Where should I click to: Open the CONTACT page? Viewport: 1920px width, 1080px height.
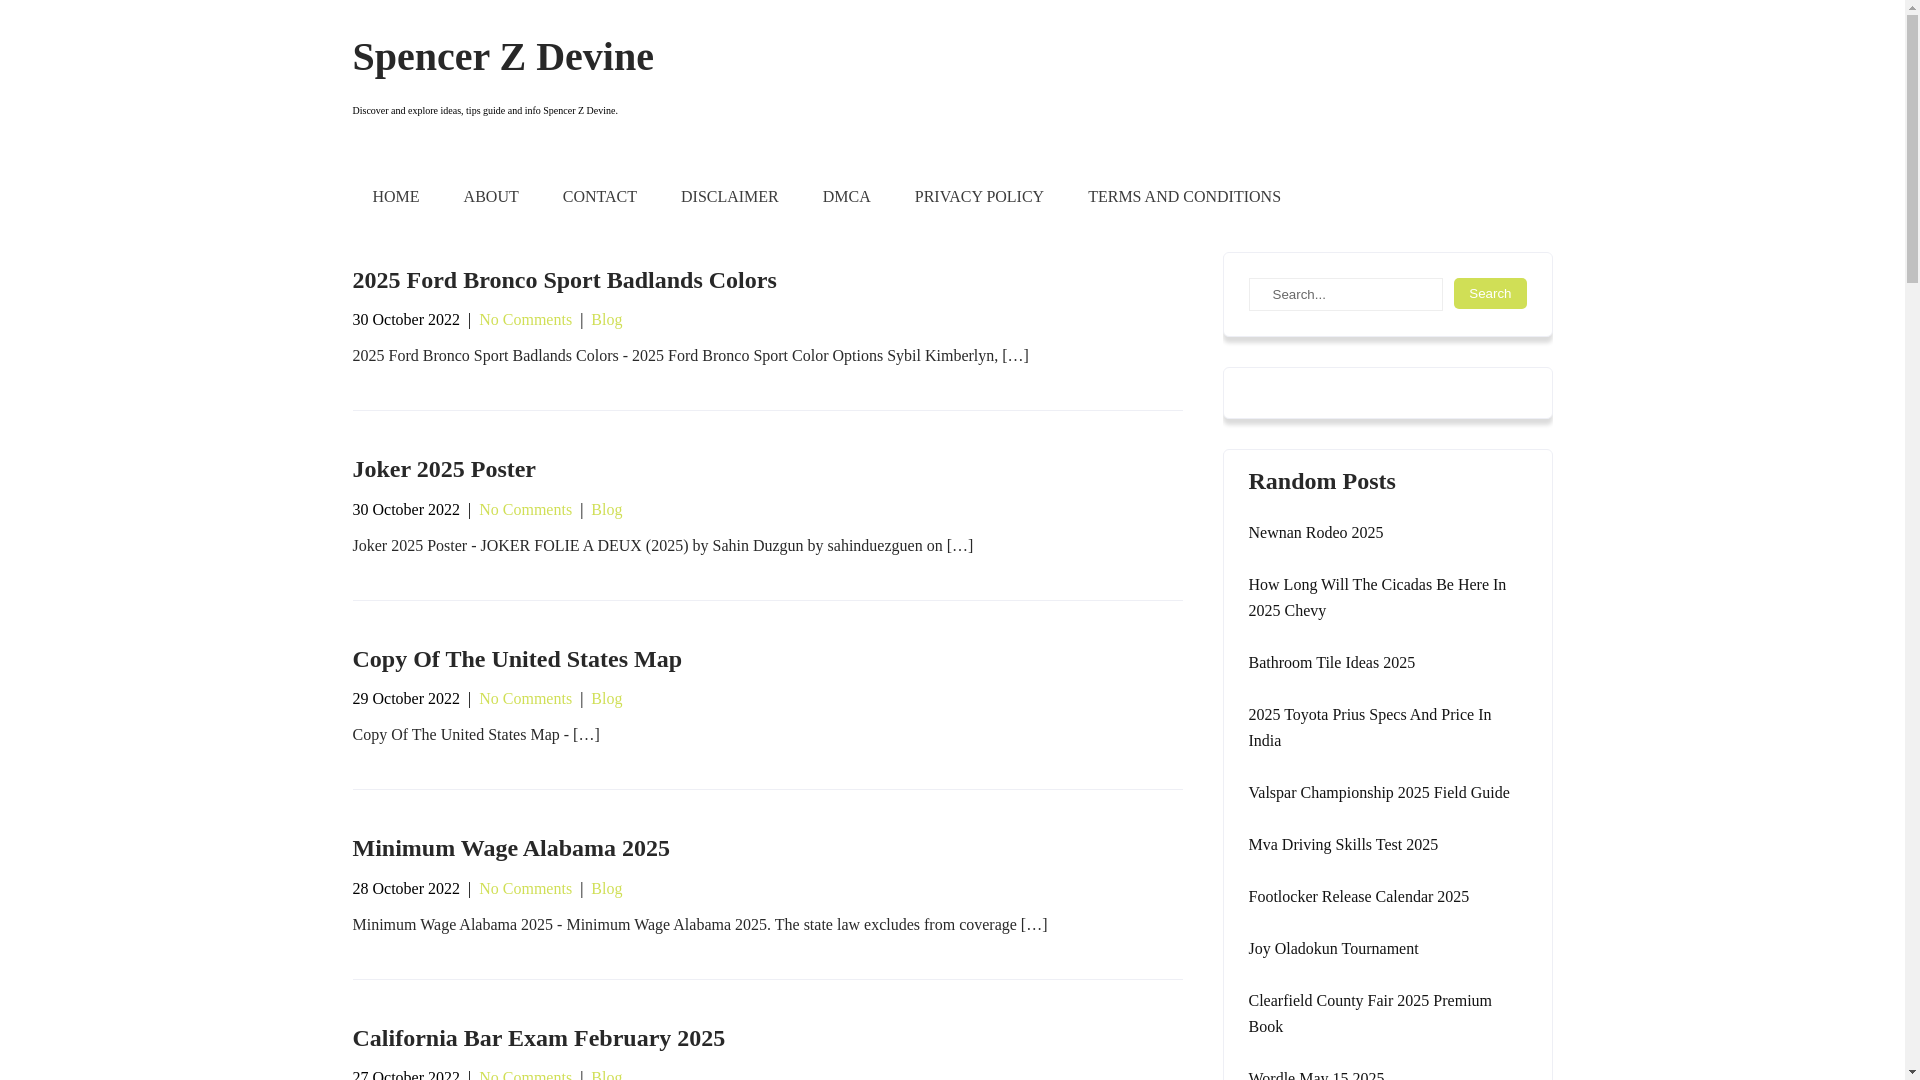click(600, 197)
